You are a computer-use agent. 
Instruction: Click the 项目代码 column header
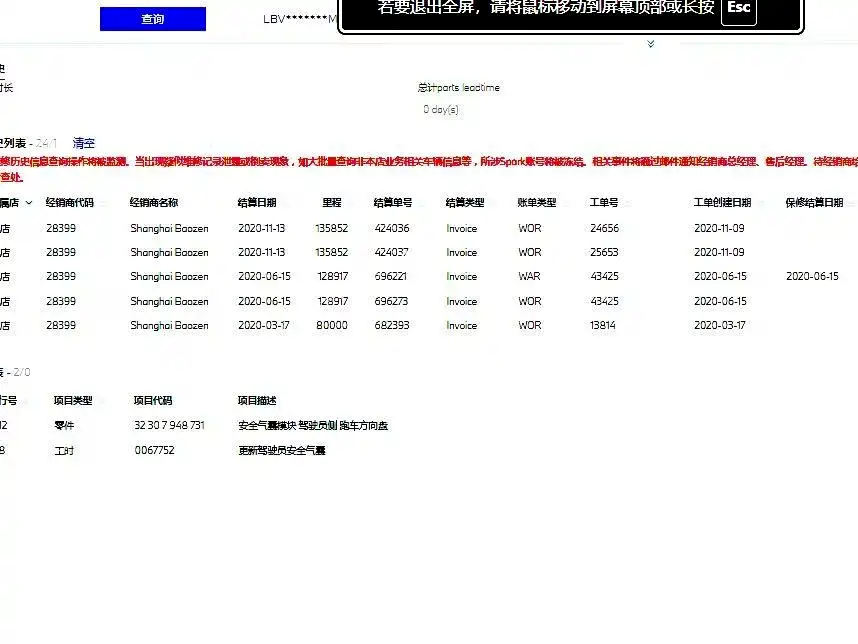click(153, 401)
